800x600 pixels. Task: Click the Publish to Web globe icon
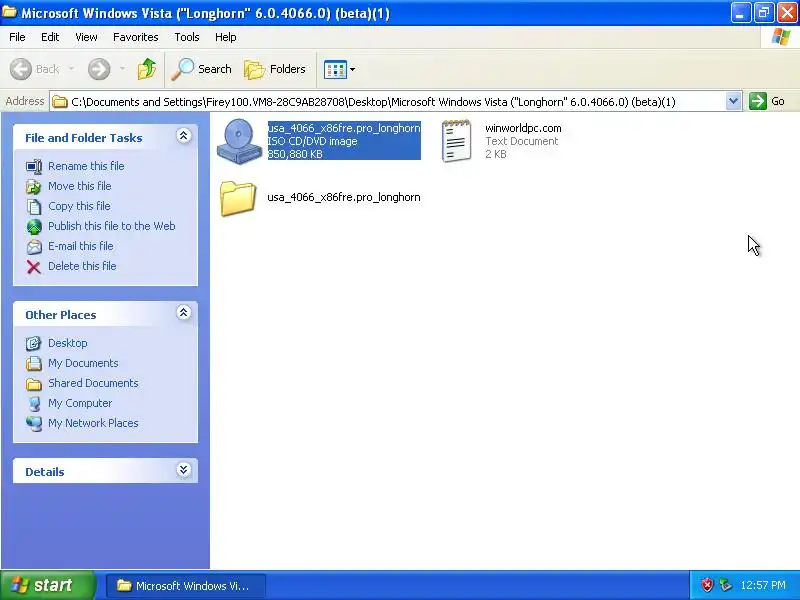(x=34, y=227)
